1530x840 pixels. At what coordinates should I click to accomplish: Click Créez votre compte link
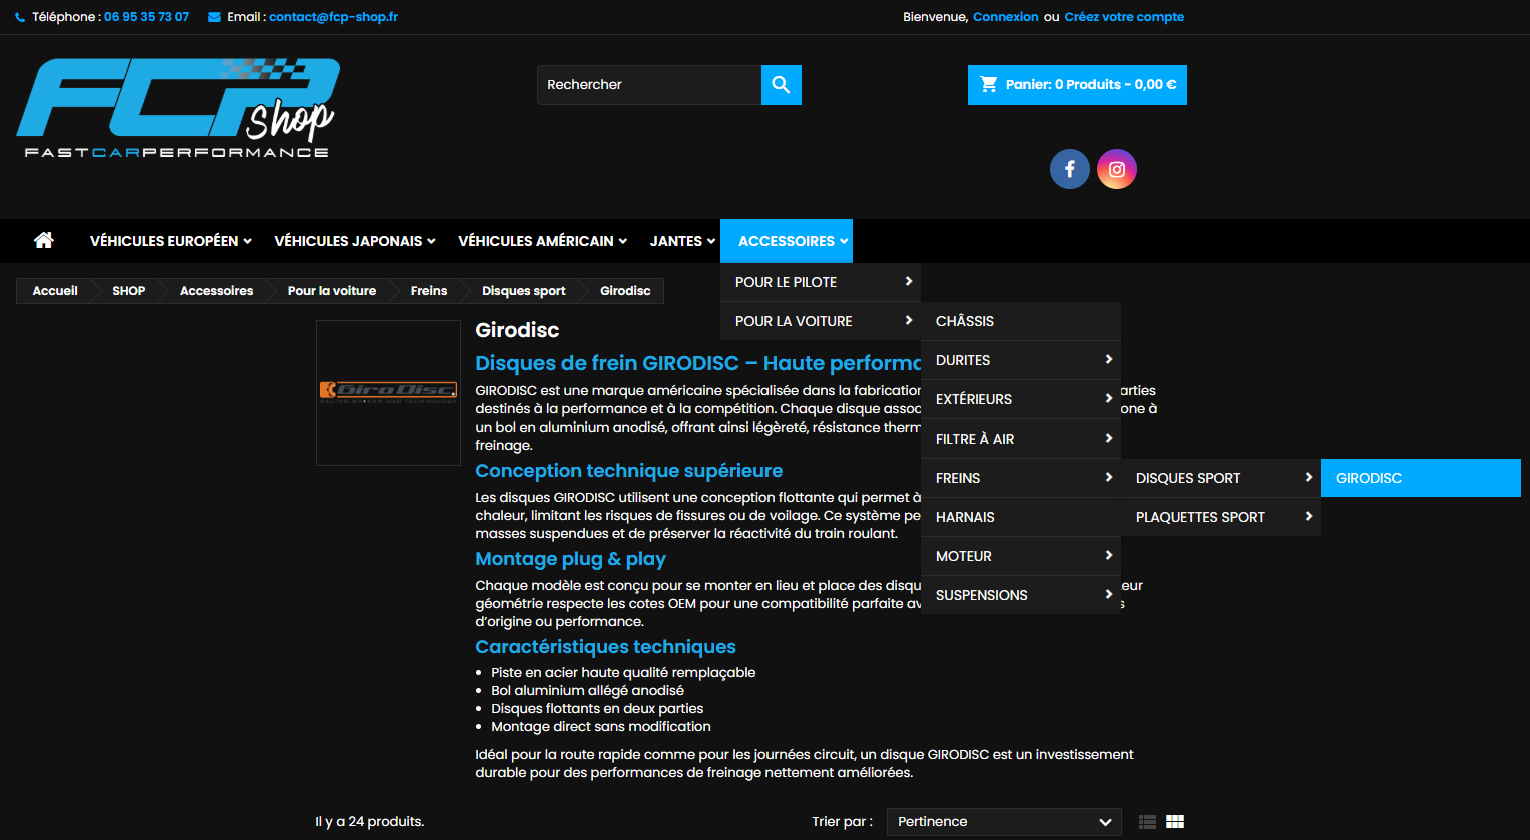pyautogui.click(x=1124, y=17)
